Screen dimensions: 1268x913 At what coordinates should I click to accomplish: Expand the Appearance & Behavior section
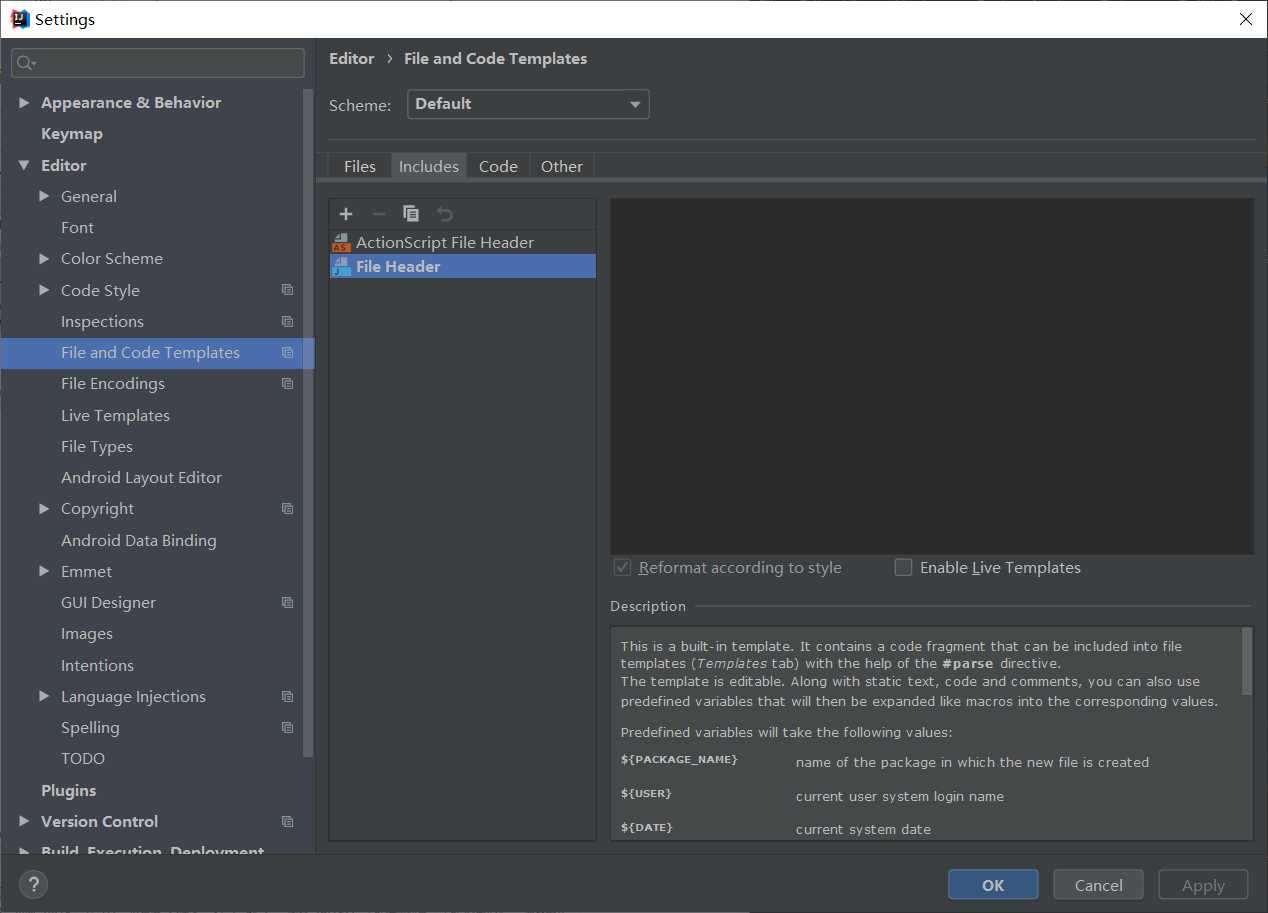pos(24,103)
